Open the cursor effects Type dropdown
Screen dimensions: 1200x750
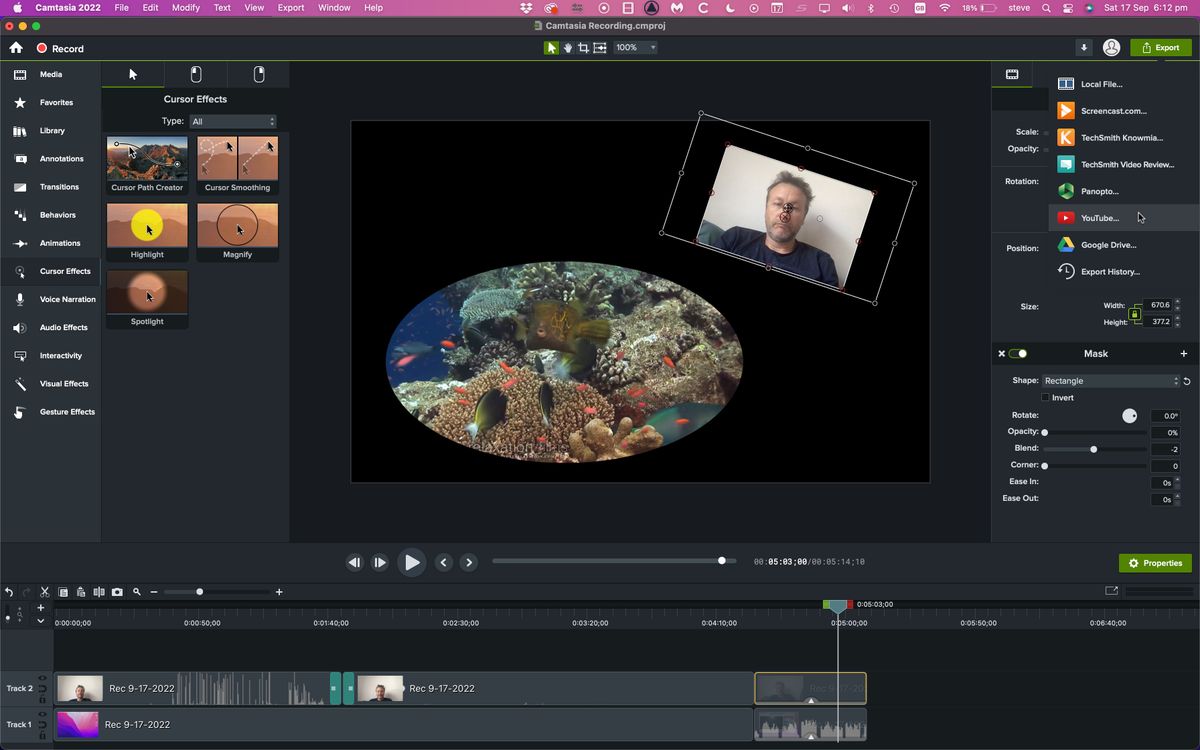pos(233,121)
